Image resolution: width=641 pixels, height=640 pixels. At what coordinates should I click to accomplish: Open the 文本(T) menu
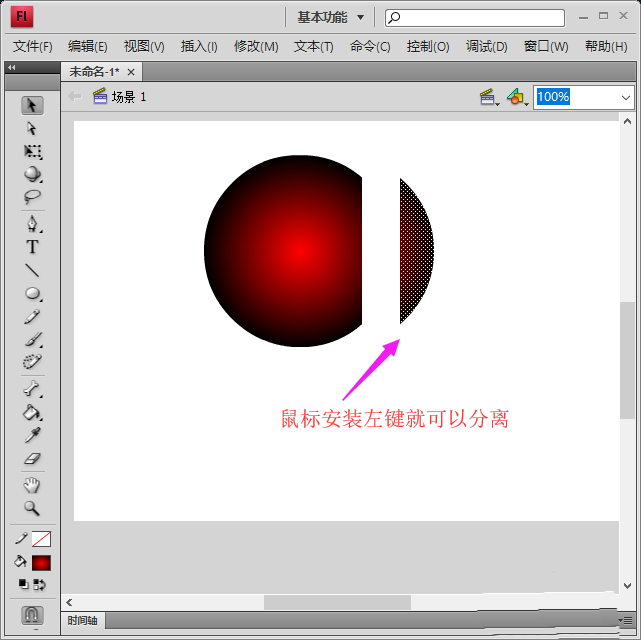click(x=314, y=46)
